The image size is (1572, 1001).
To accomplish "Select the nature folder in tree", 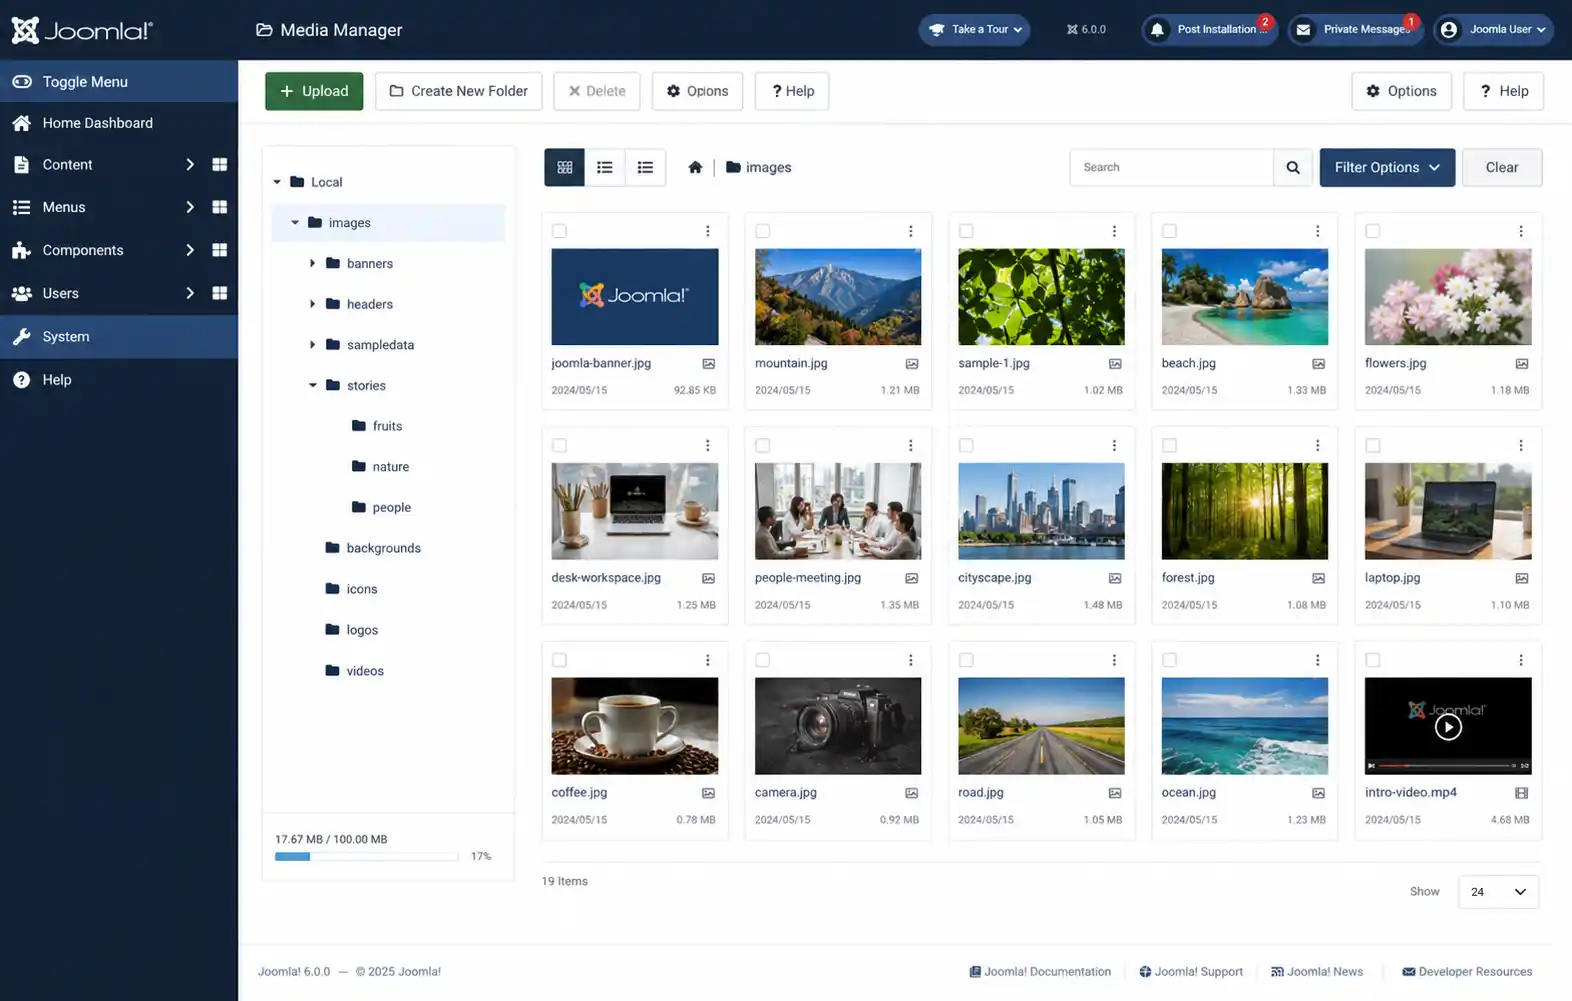I will point(380,466).
